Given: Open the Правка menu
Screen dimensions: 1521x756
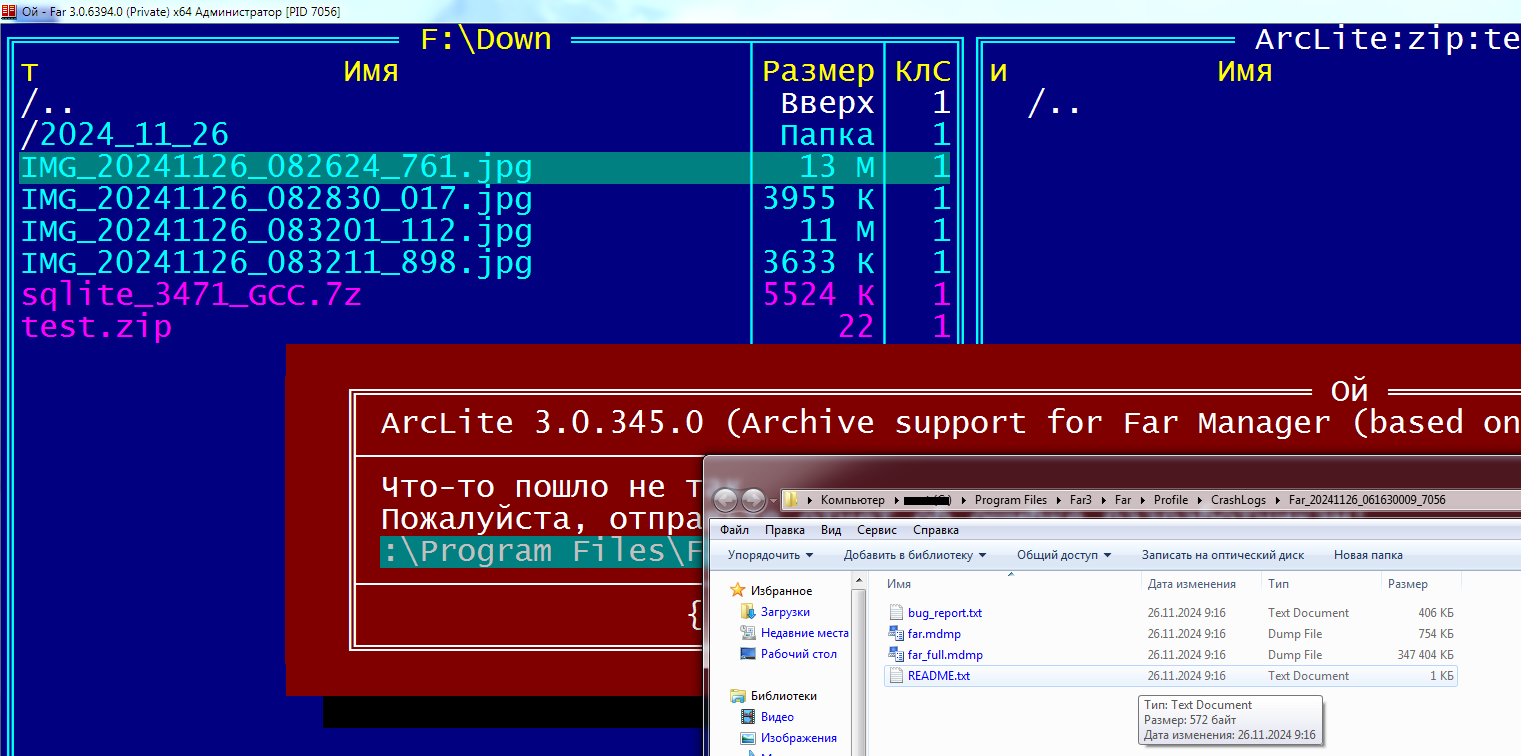Looking at the screenshot, I should click(784, 529).
